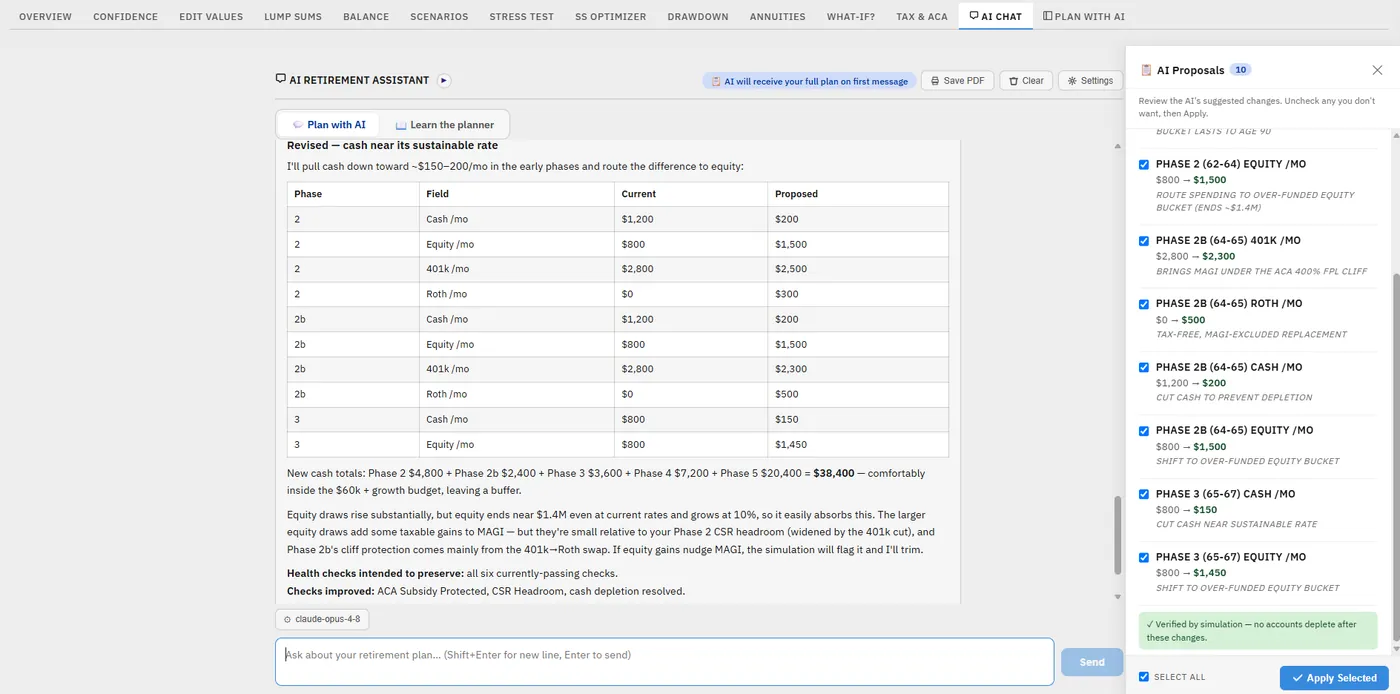Focus the retirement plan question input

[x=664, y=662]
